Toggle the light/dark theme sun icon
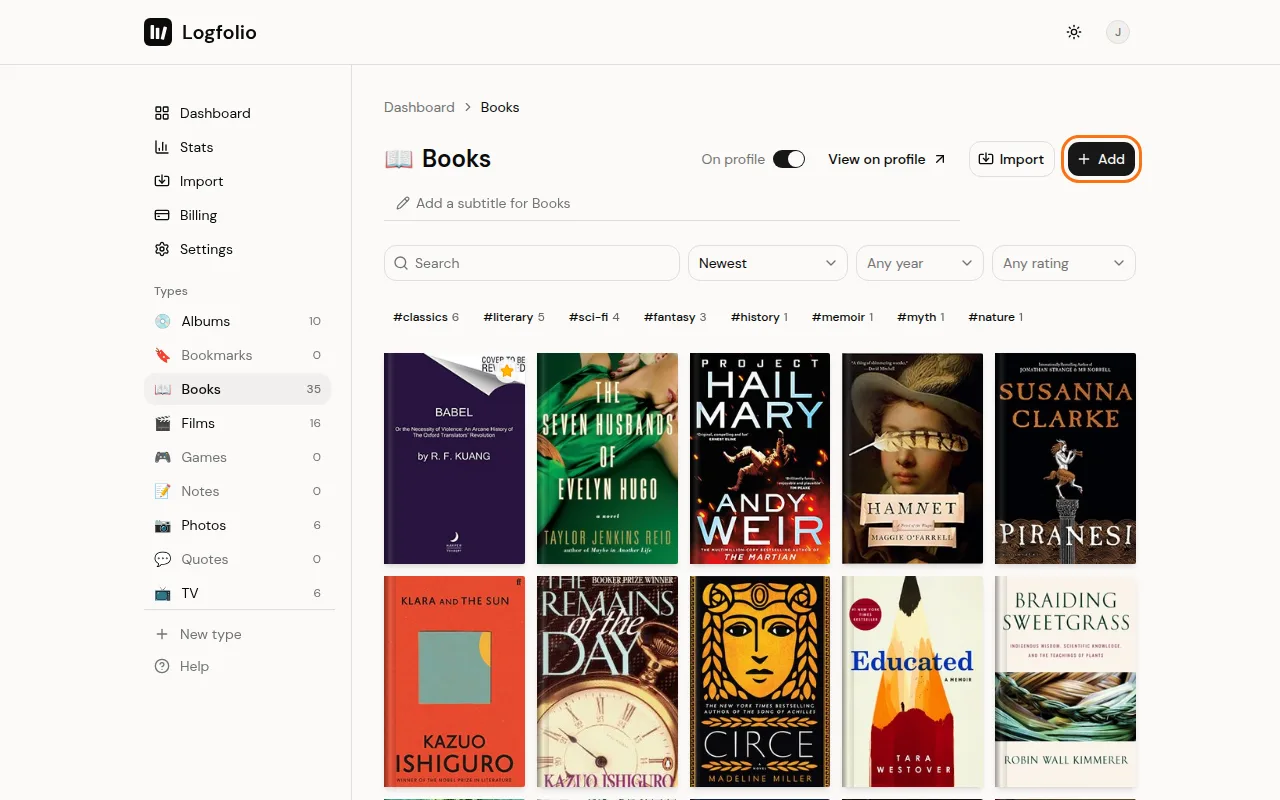This screenshot has height=800, width=1280. 1074,32
